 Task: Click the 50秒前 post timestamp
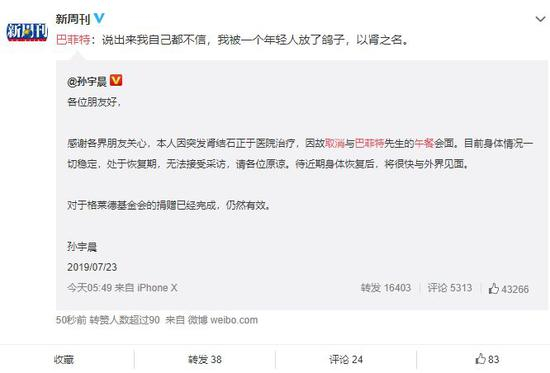71,320
